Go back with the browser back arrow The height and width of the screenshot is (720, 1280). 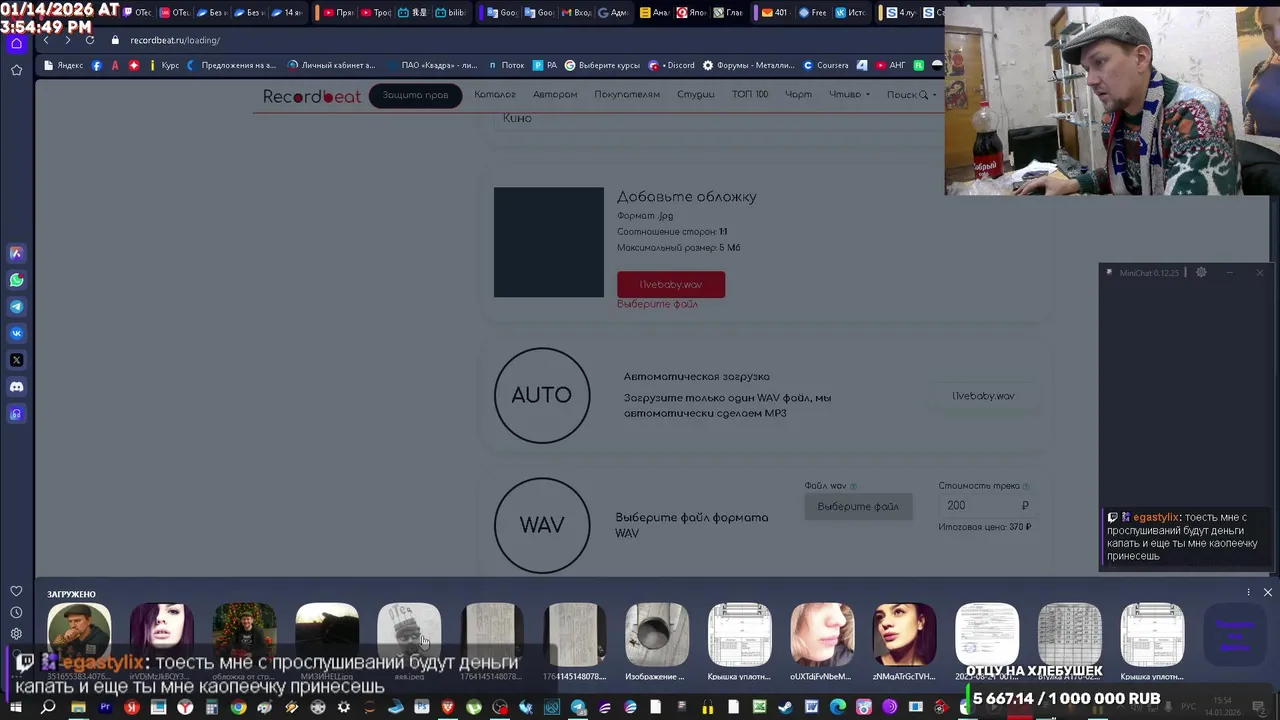pos(46,40)
